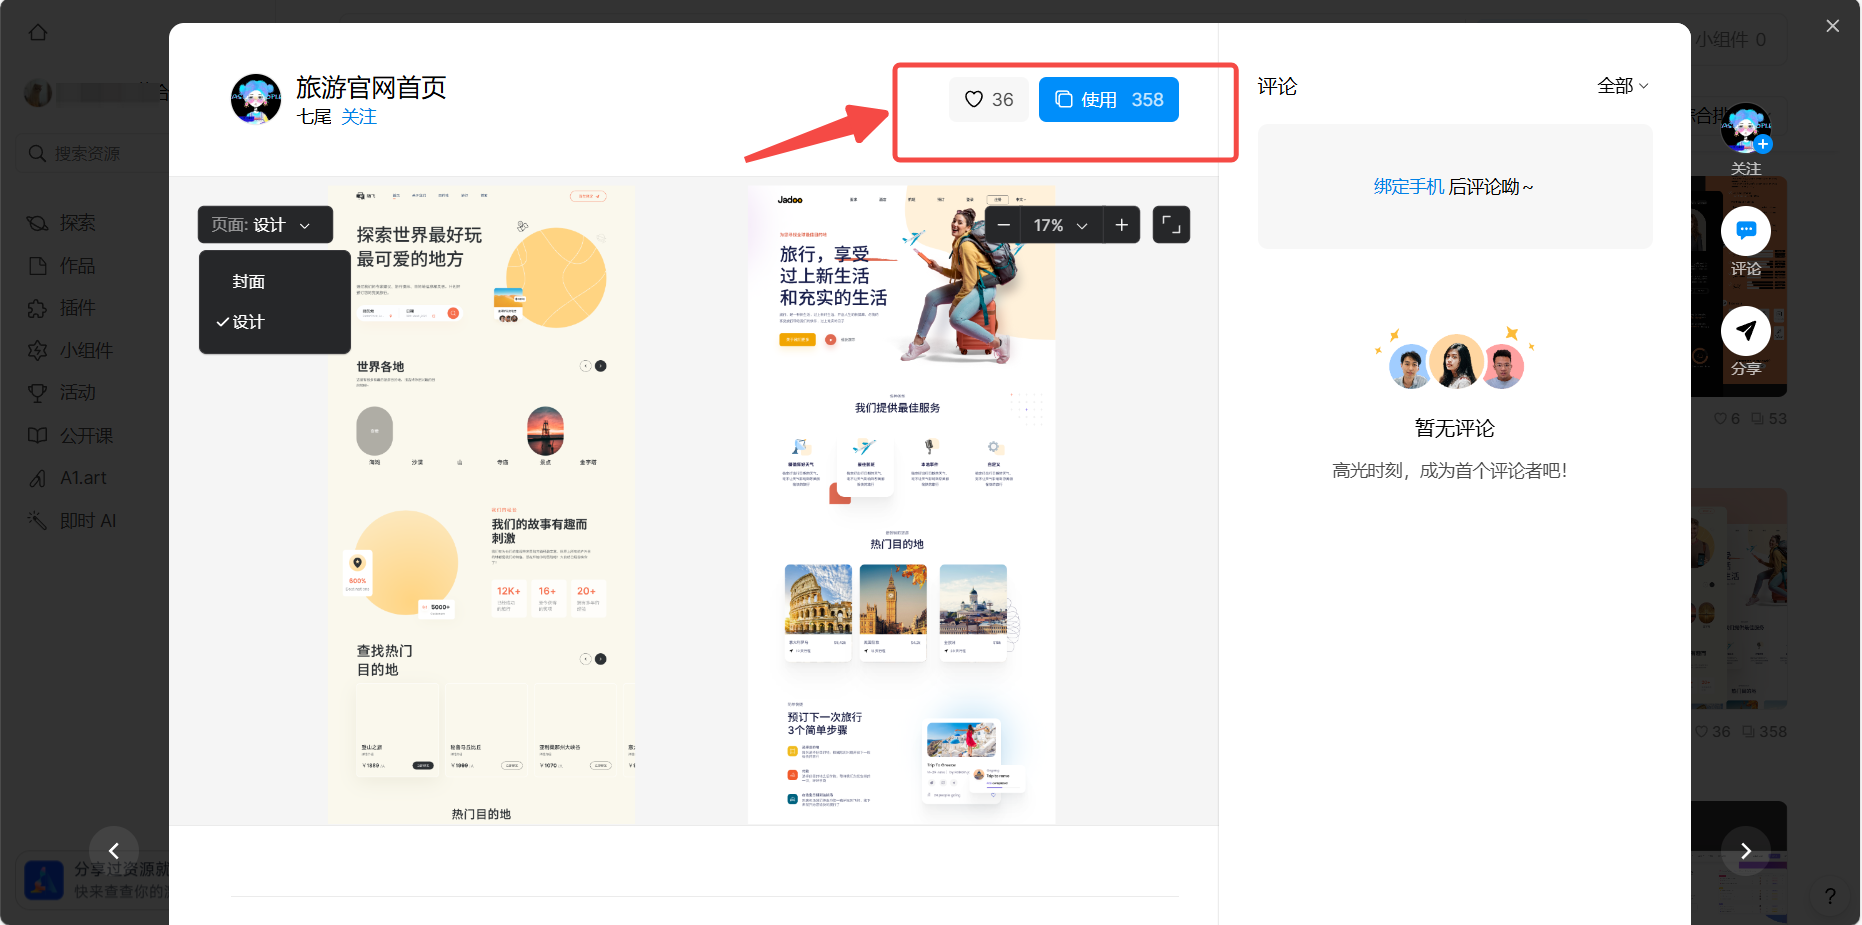Zoom out with the minus button
1862x925 pixels.
(1003, 225)
